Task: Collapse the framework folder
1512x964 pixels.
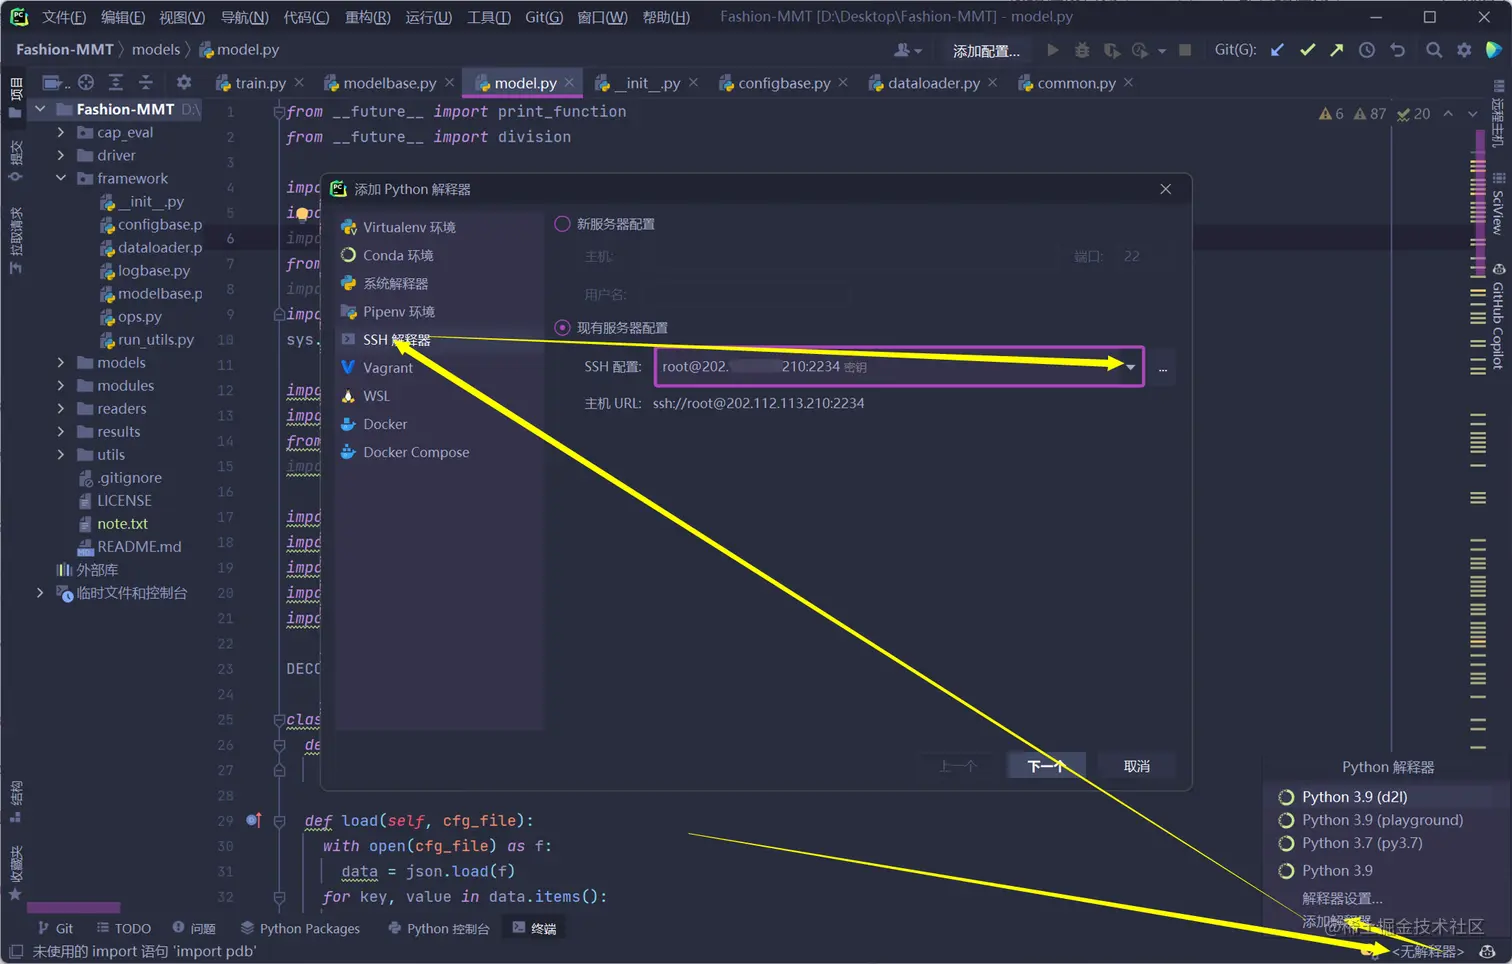Action: (x=61, y=178)
